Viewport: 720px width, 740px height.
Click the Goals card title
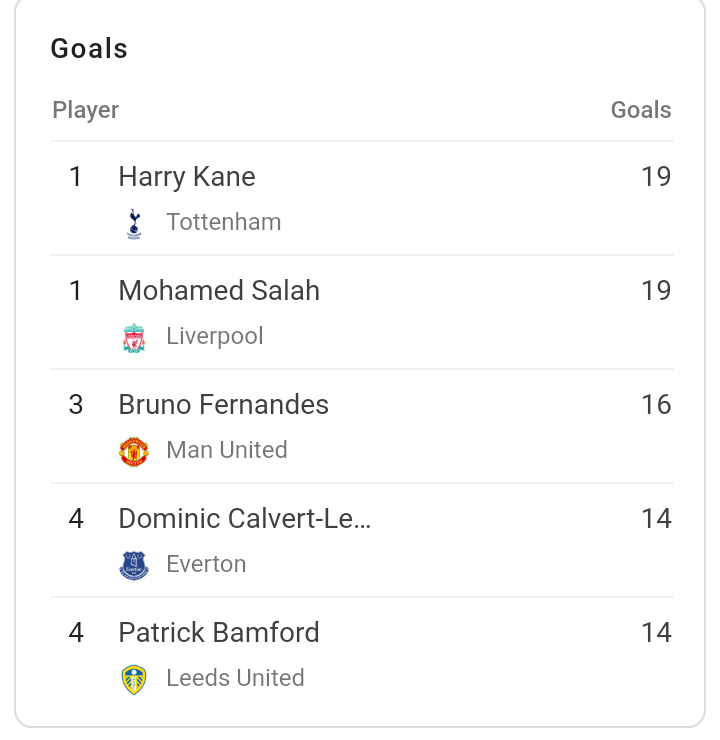pos(89,49)
